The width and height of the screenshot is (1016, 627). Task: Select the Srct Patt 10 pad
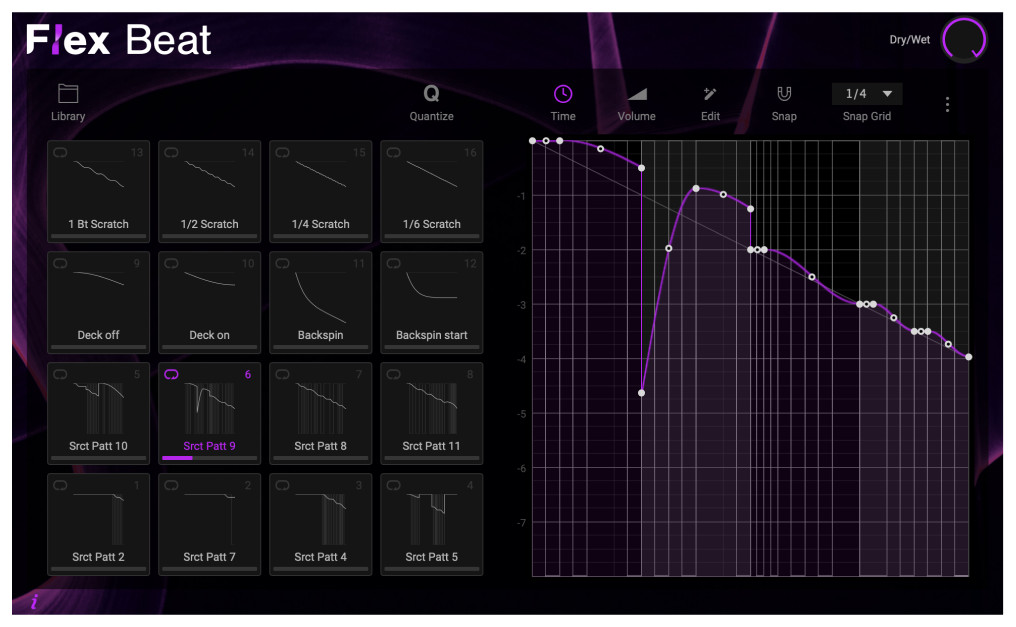[x=98, y=410]
